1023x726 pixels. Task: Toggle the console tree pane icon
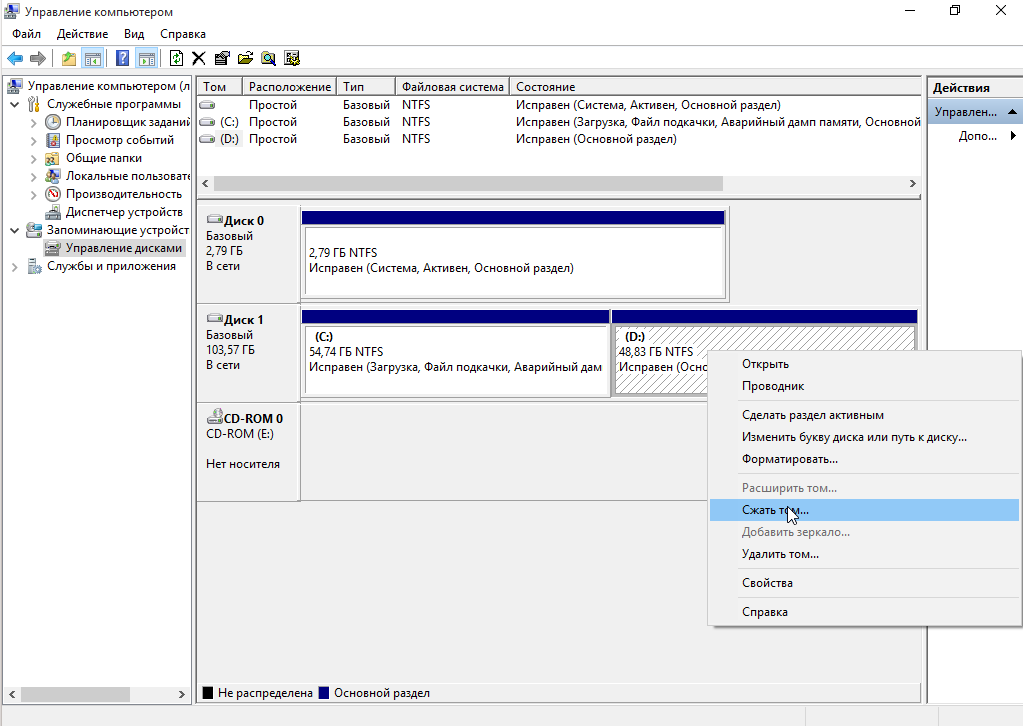point(93,58)
